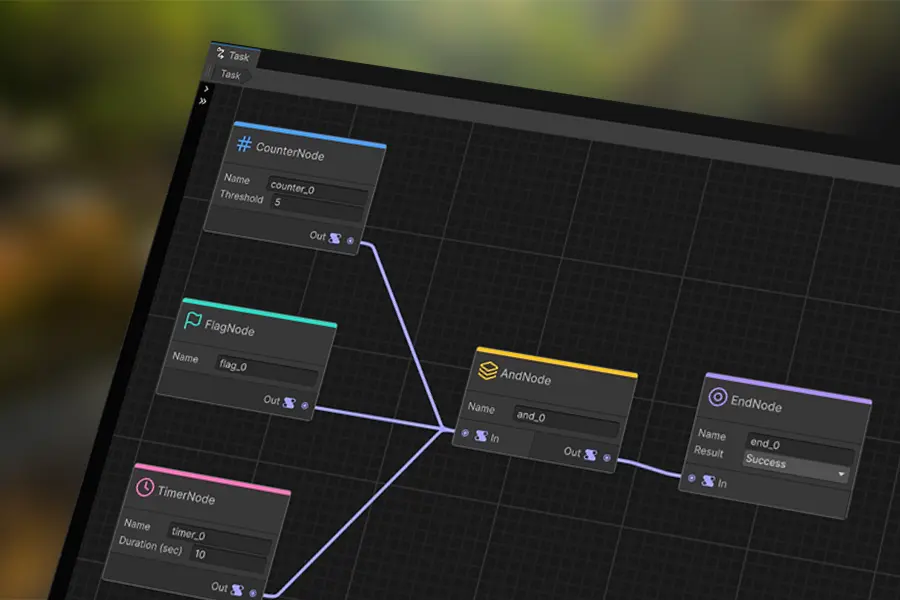Click the AndNode stacked layers icon
900x600 pixels.
pyautogui.click(x=488, y=370)
